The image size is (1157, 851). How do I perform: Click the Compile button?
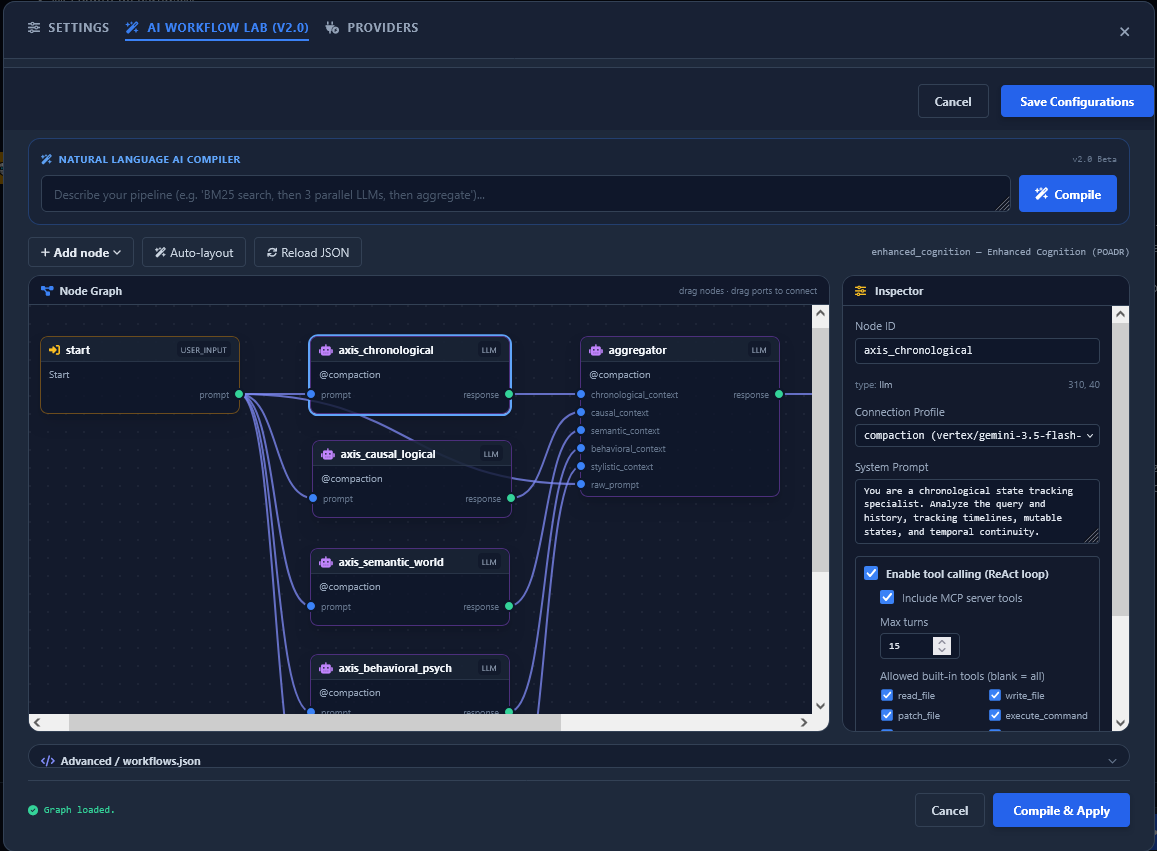coord(1067,194)
